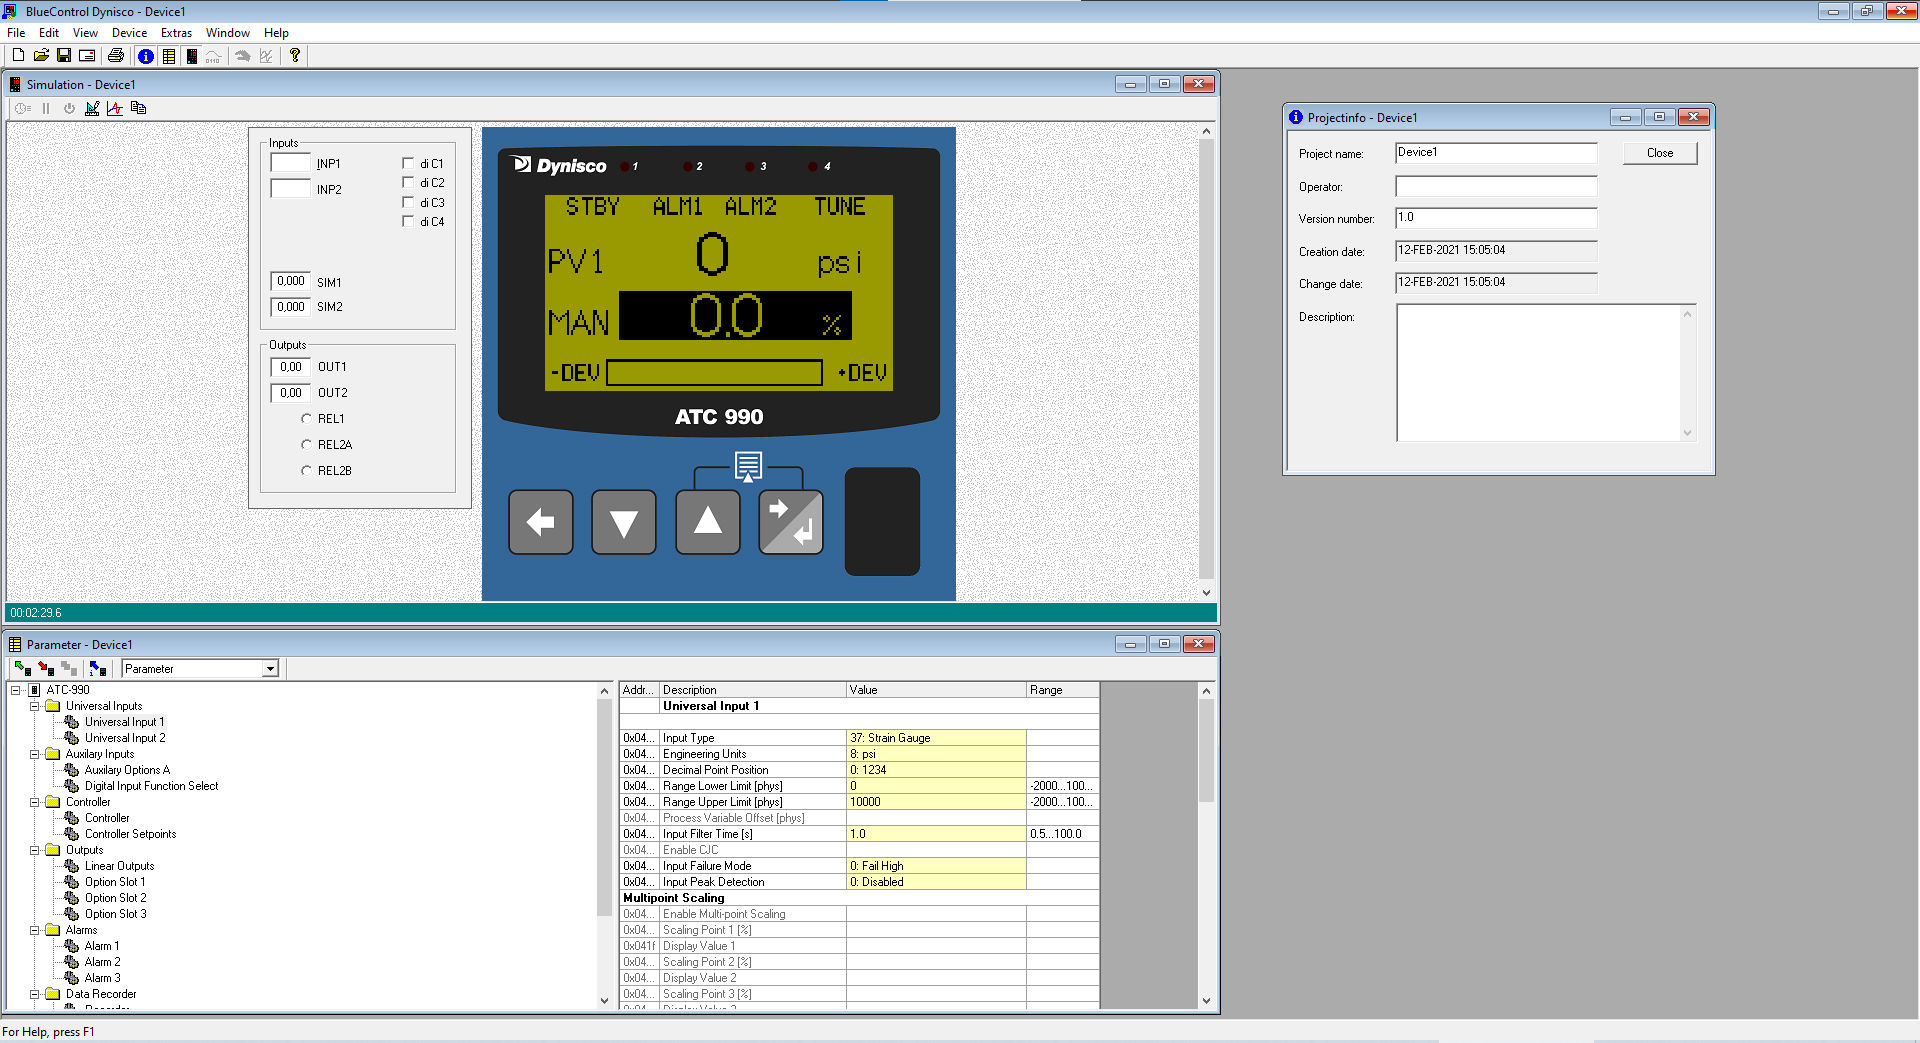Screen dimensions: 1920x1043
Task: Click the Close button in Projectinfo
Action: click(1659, 153)
